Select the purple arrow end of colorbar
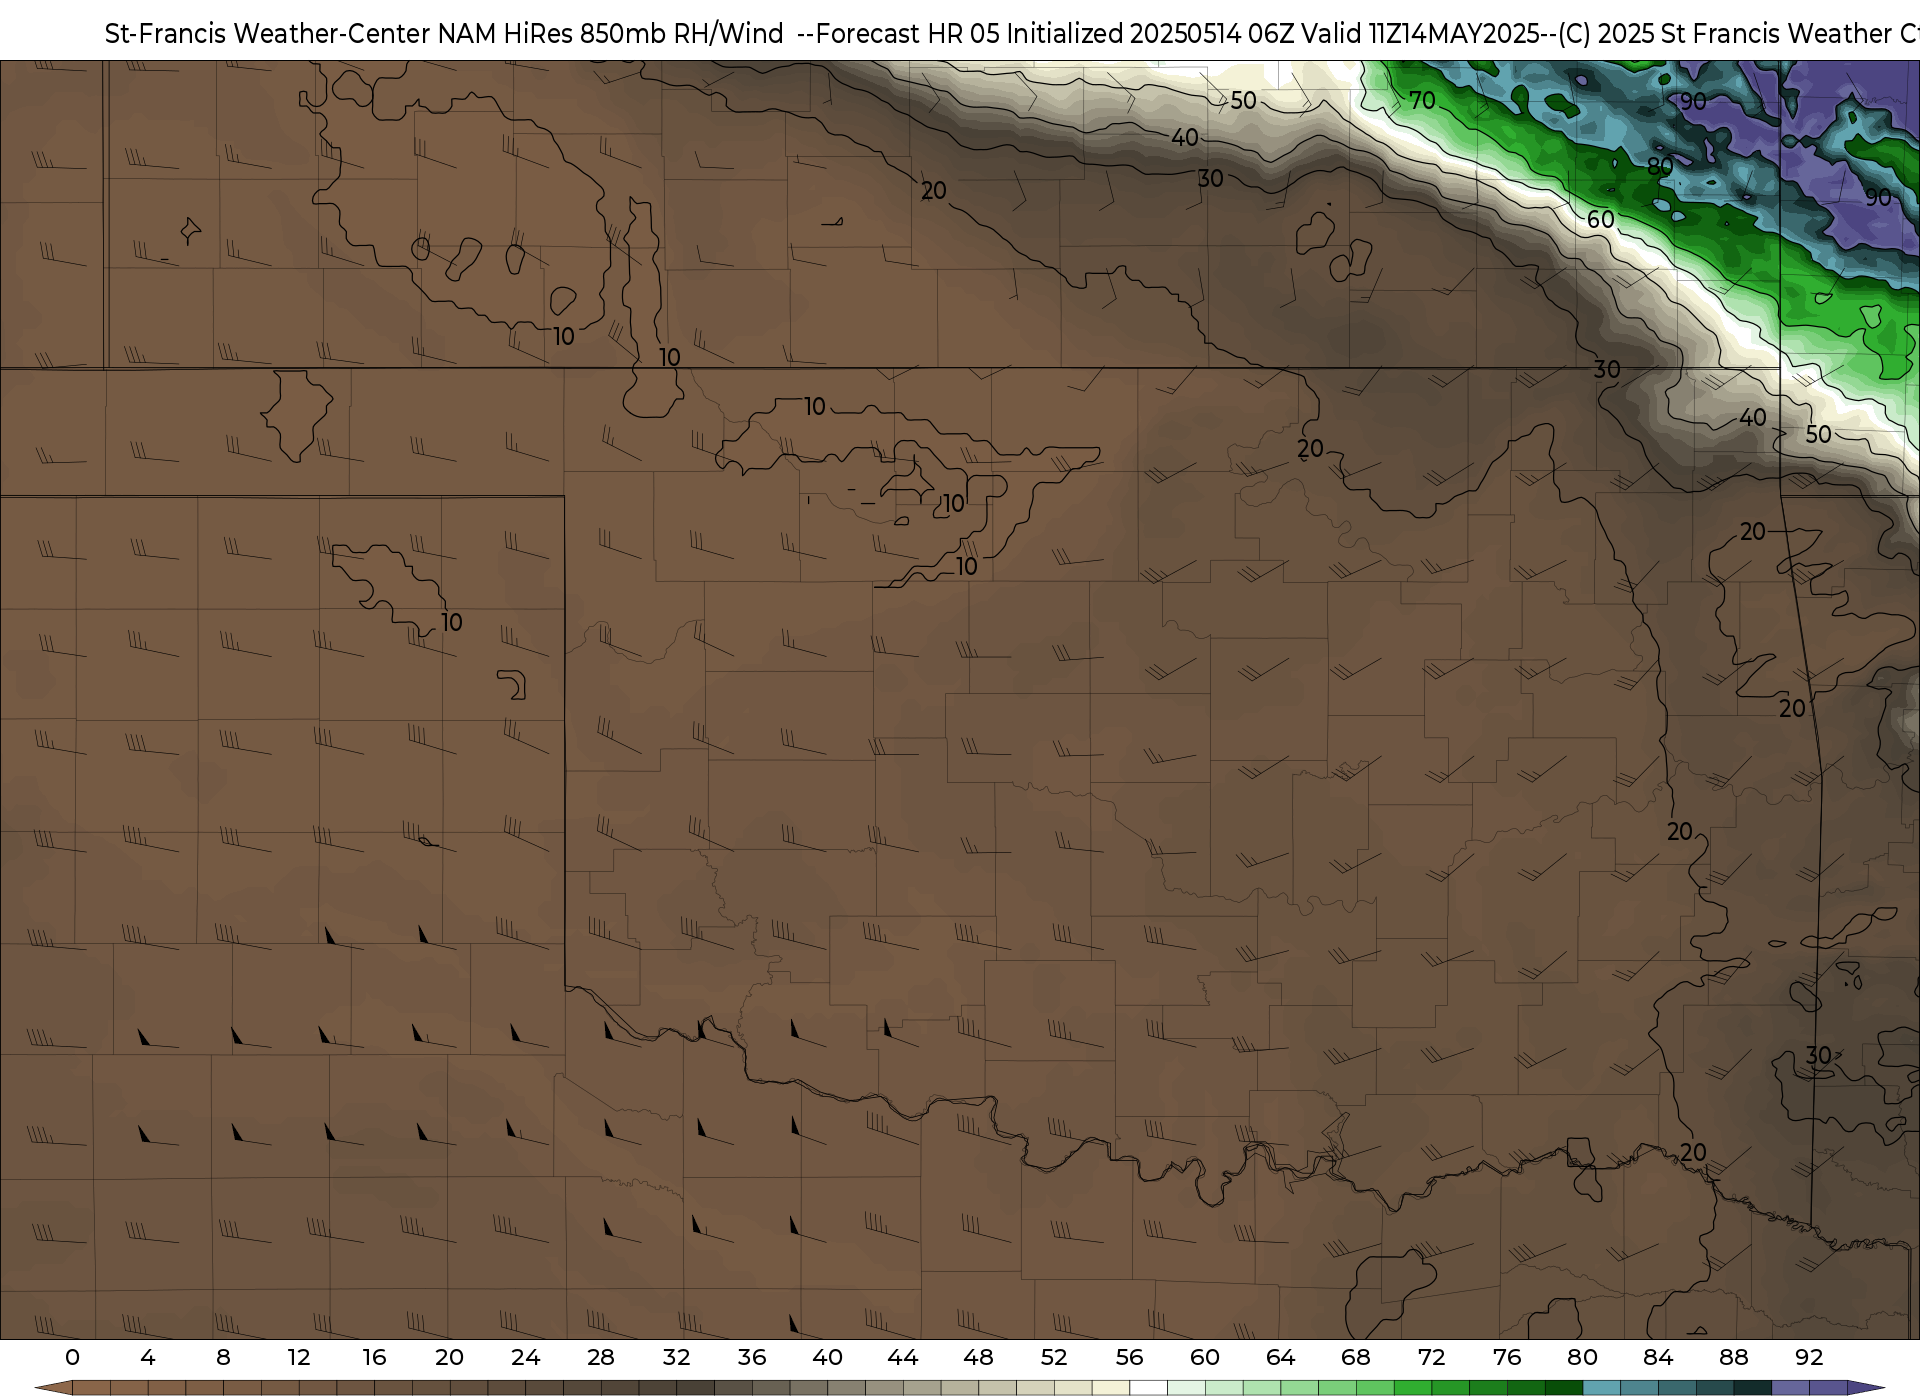Image resolution: width=1920 pixels, height=1400 pixels. click(x=1865, y=1388)
